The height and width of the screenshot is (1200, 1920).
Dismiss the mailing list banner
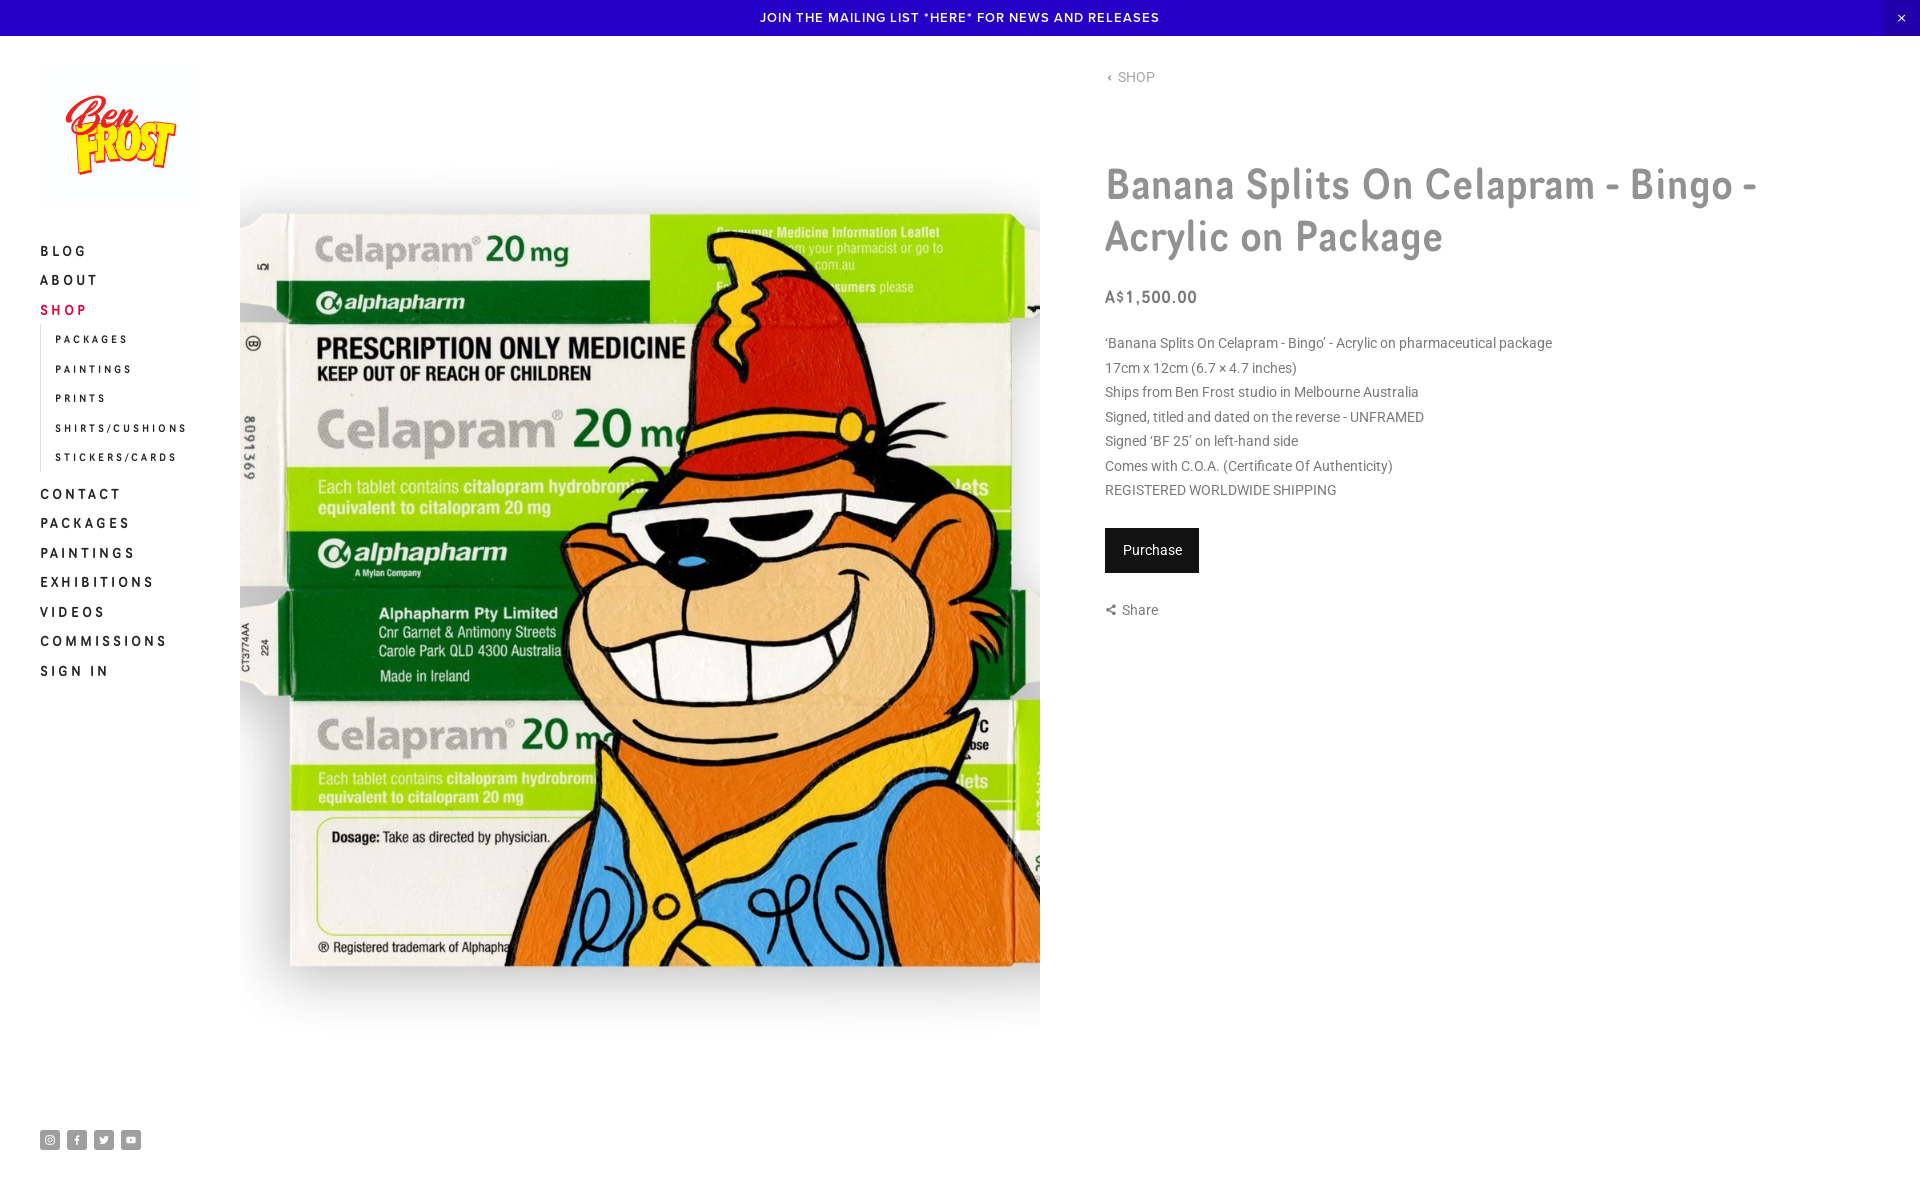[1902, 18]
